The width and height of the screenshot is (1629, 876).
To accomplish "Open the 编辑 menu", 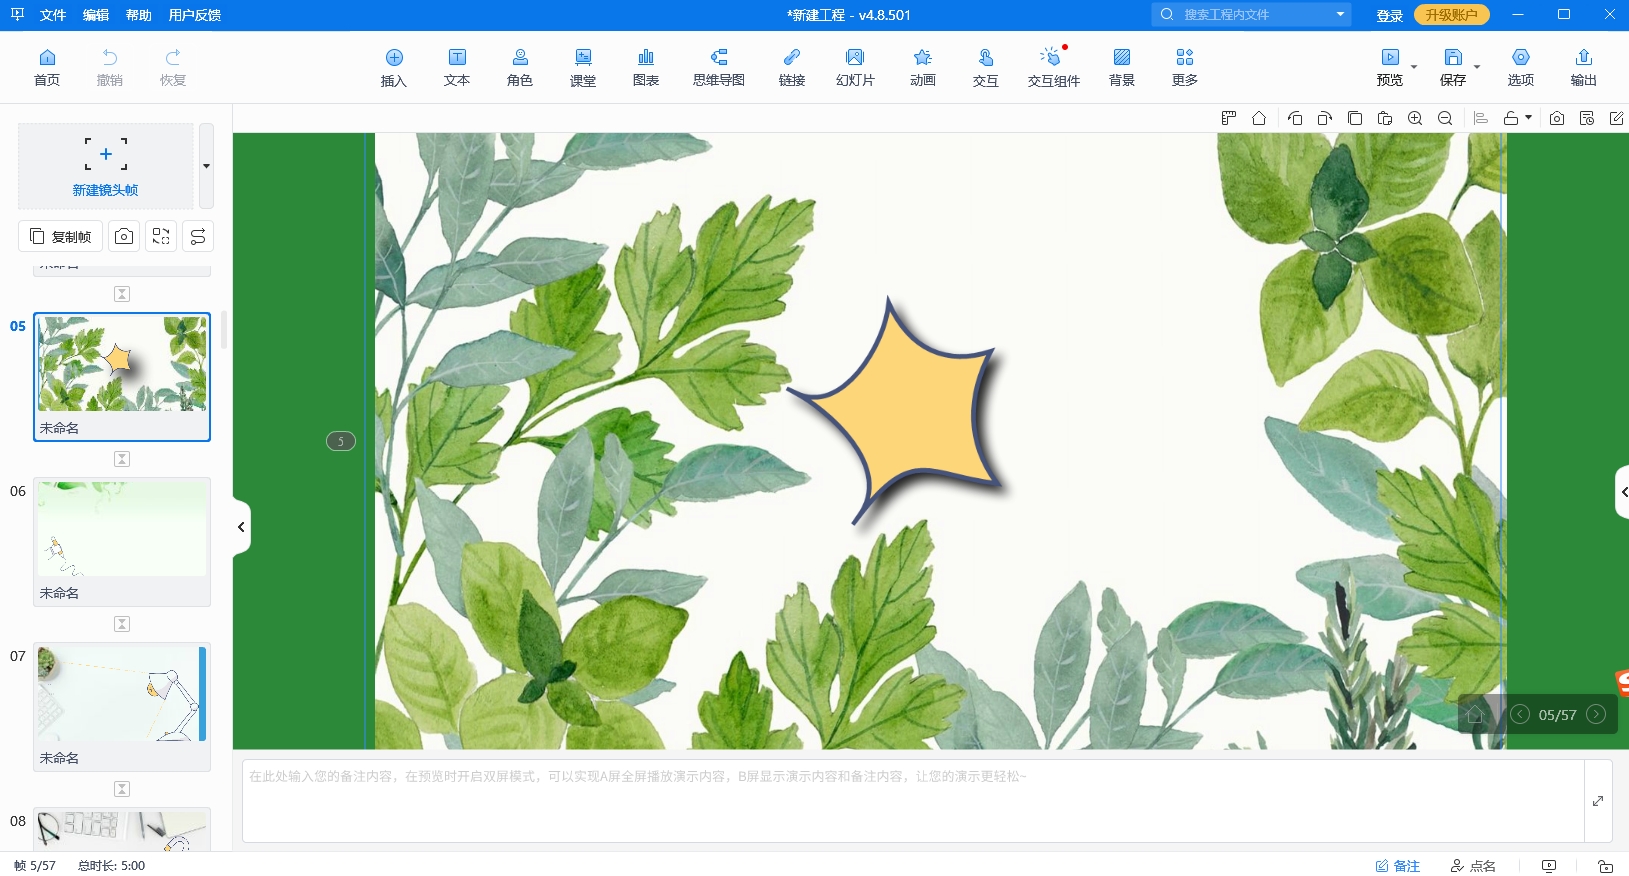I will pos(96,15).
